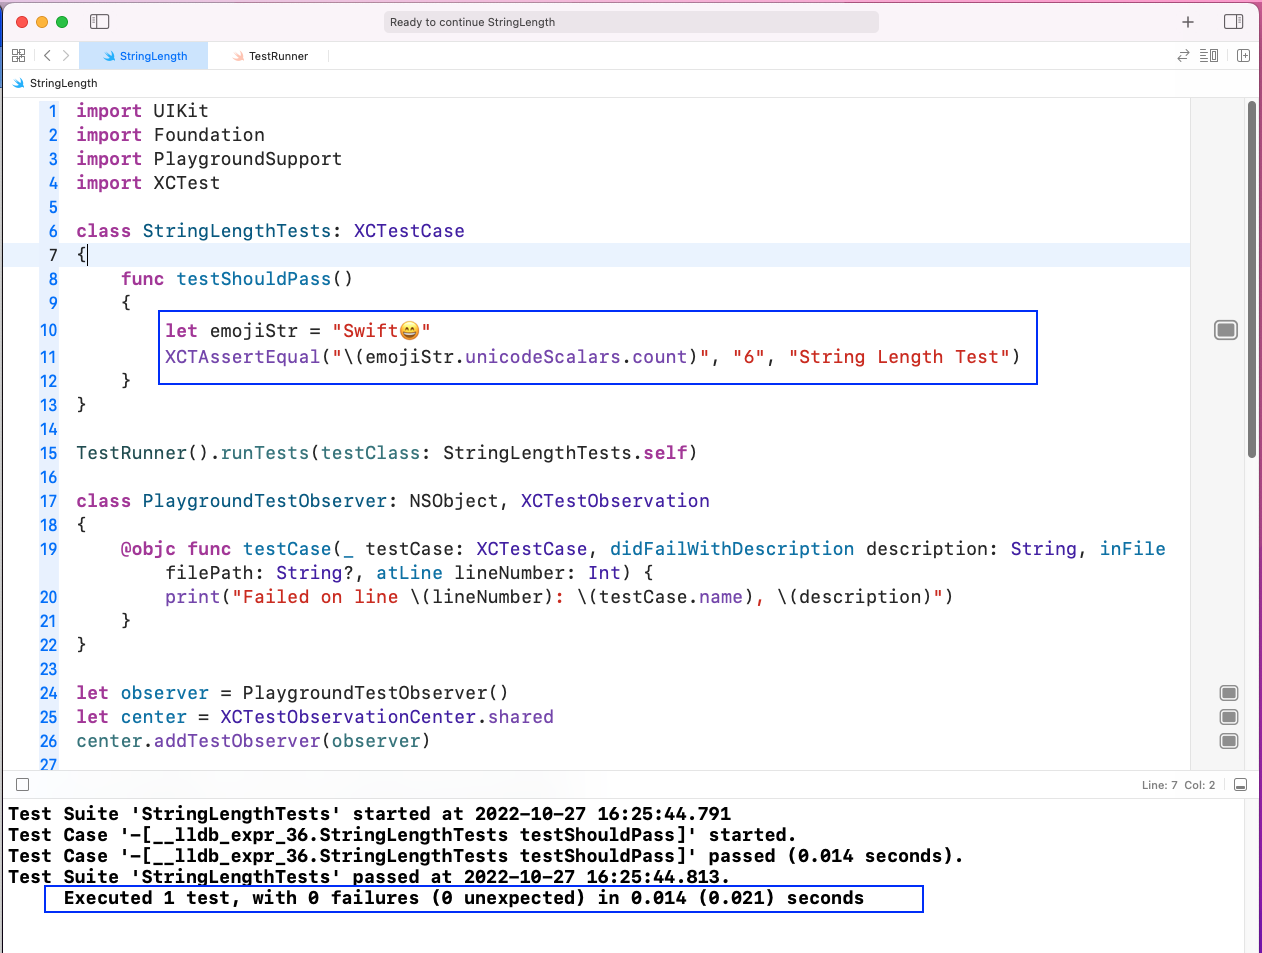Click line number 19 in the gutter
1262x953 pixels.
49,549
